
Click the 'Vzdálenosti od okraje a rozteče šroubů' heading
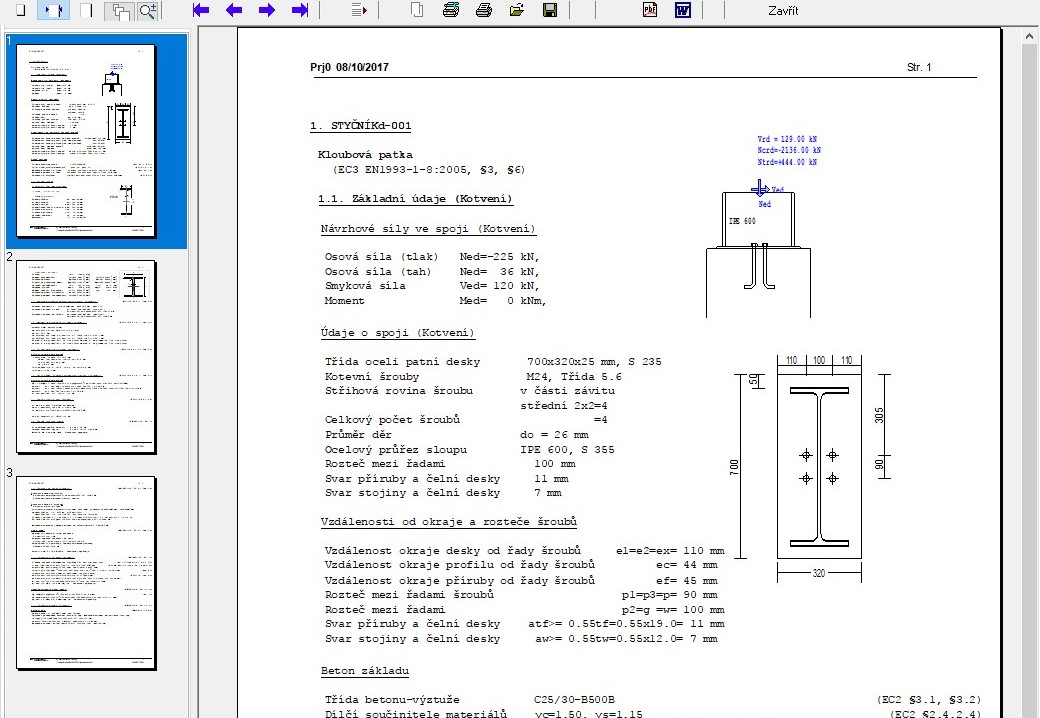448,522
